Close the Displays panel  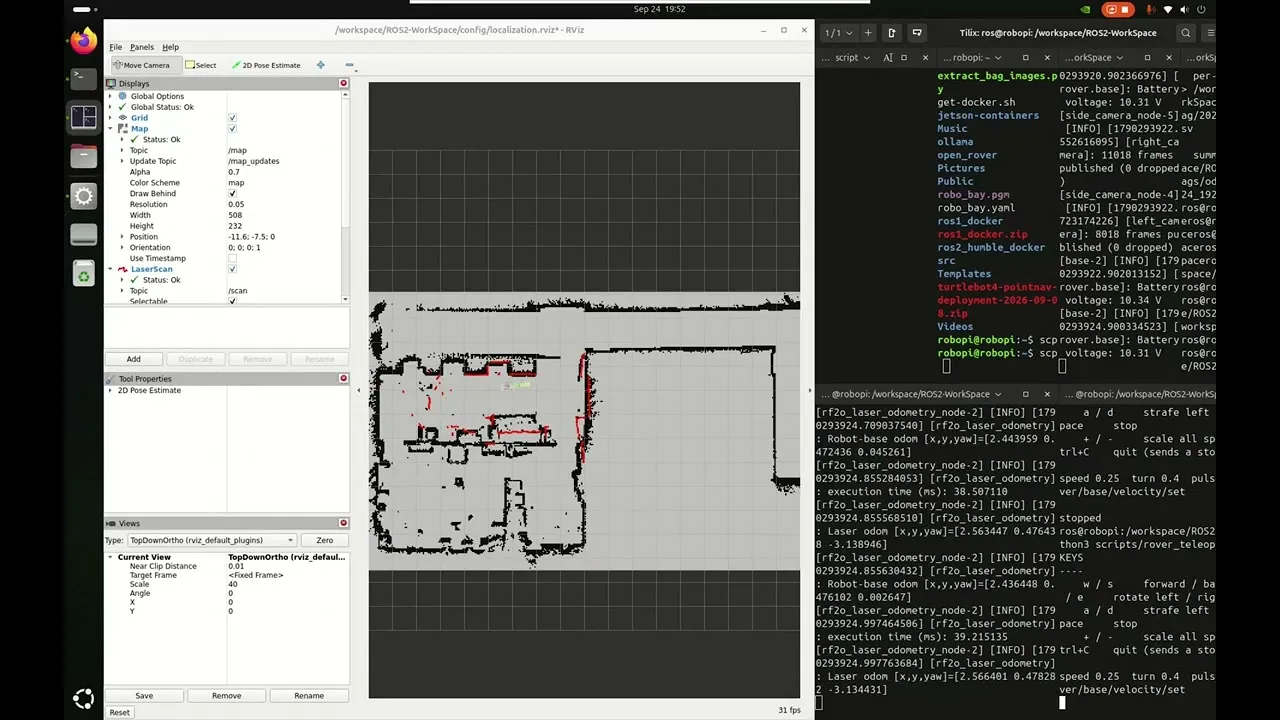click(x=343, y=83)
